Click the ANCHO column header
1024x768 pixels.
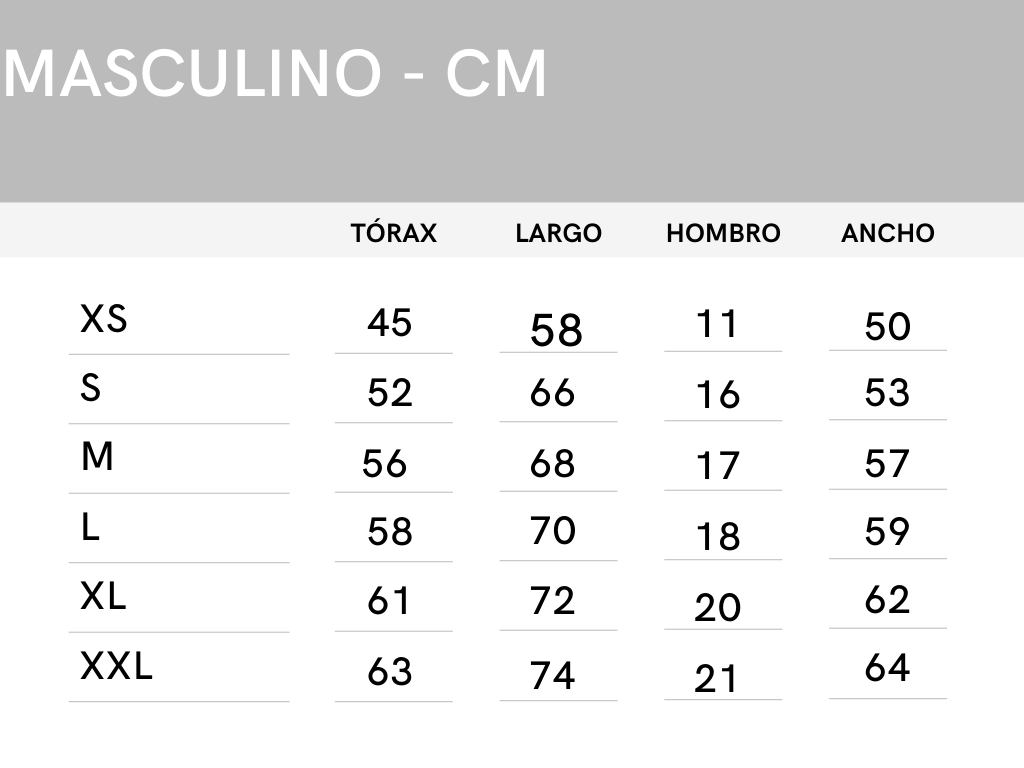[888, 233]
